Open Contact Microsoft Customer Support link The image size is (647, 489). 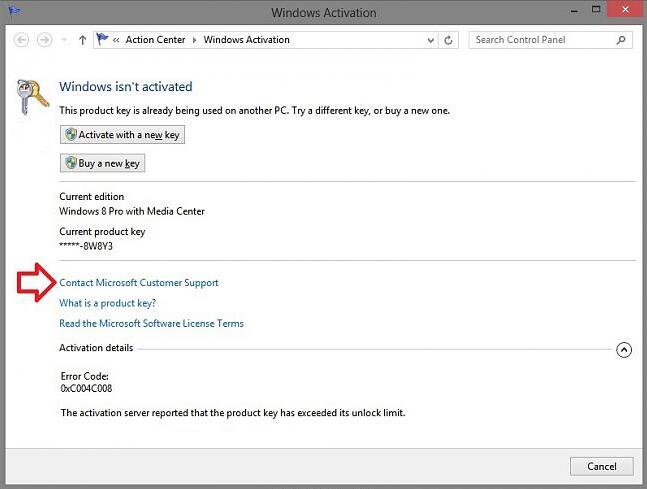139,283
